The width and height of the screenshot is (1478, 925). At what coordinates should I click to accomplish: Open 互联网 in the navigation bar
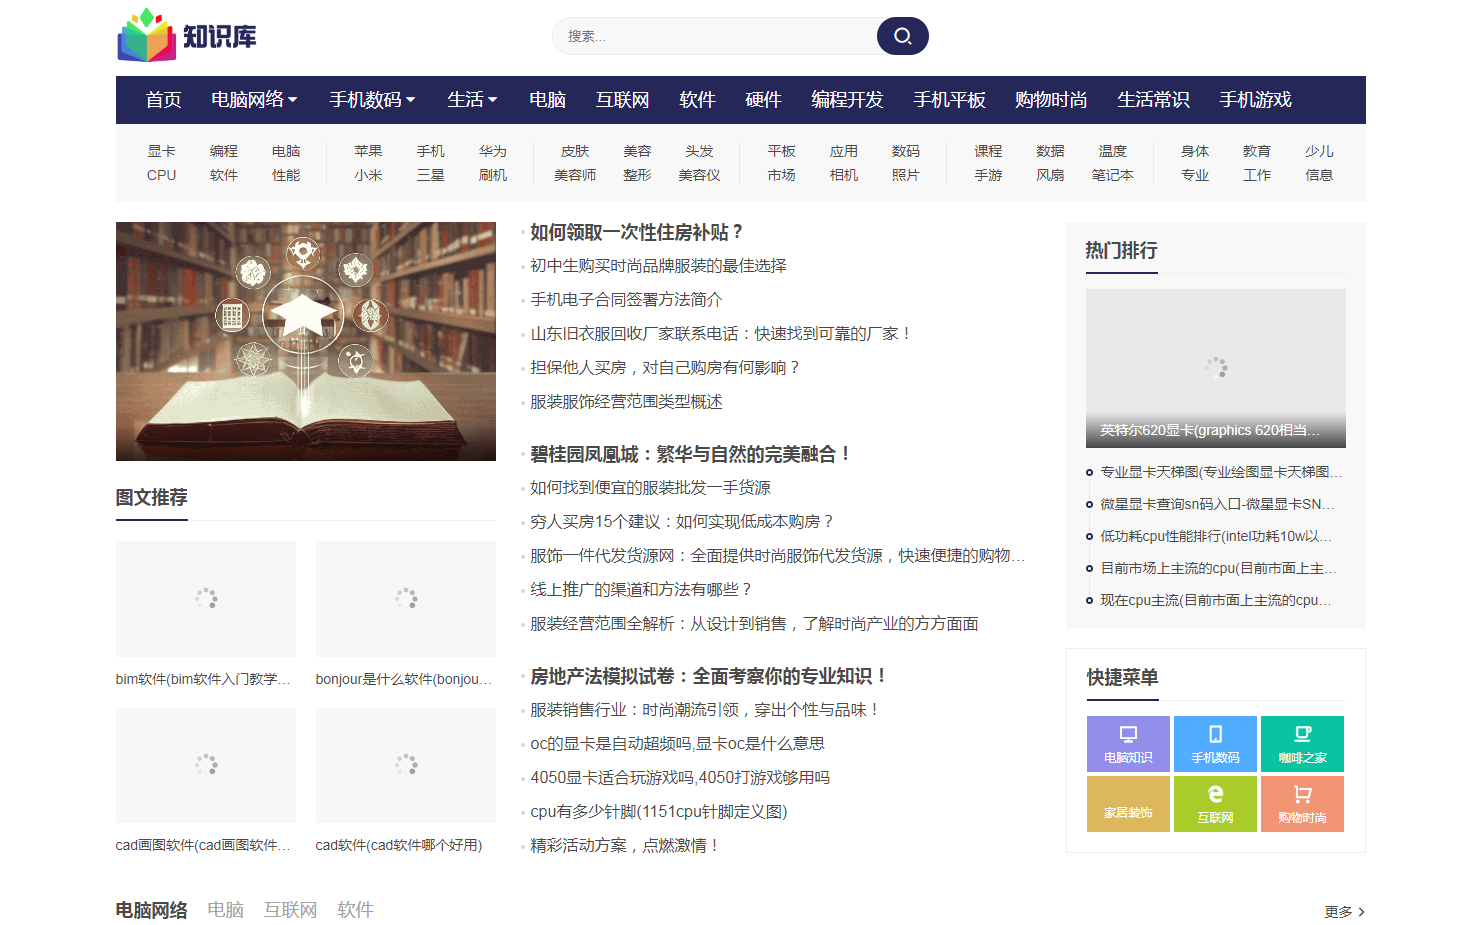(622, 100)
